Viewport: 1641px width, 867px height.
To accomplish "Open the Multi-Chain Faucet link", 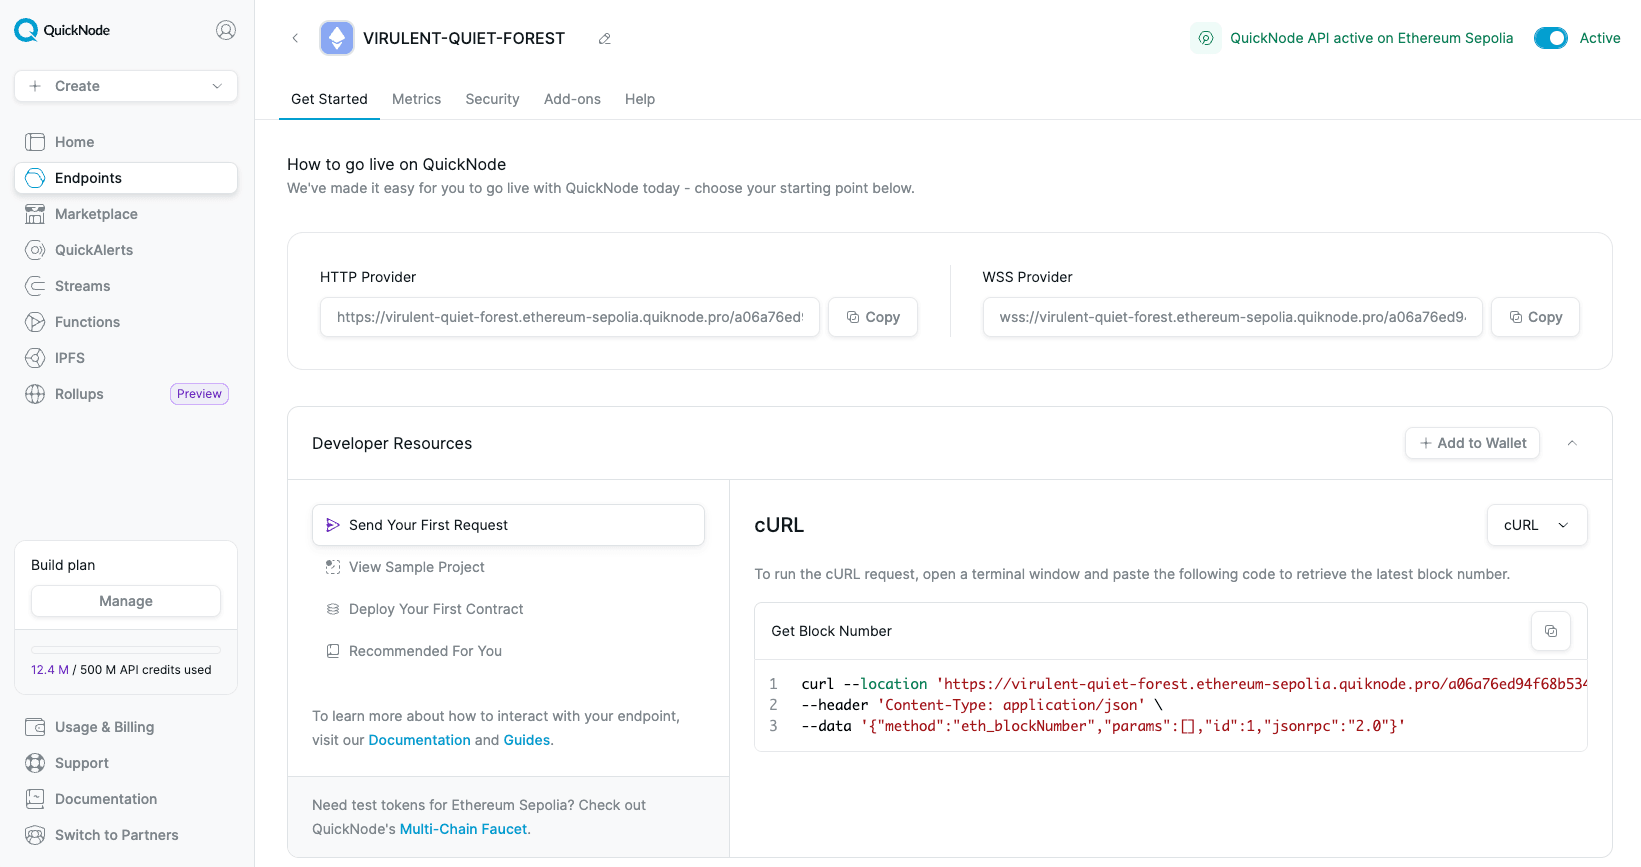I will [x=463, y=829].
